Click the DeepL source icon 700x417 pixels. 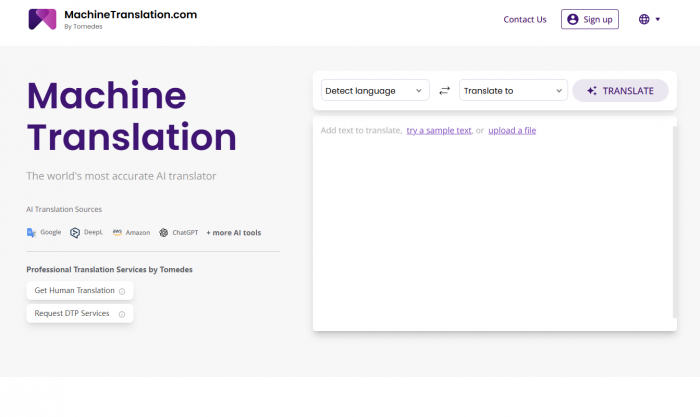click(75, 233)
